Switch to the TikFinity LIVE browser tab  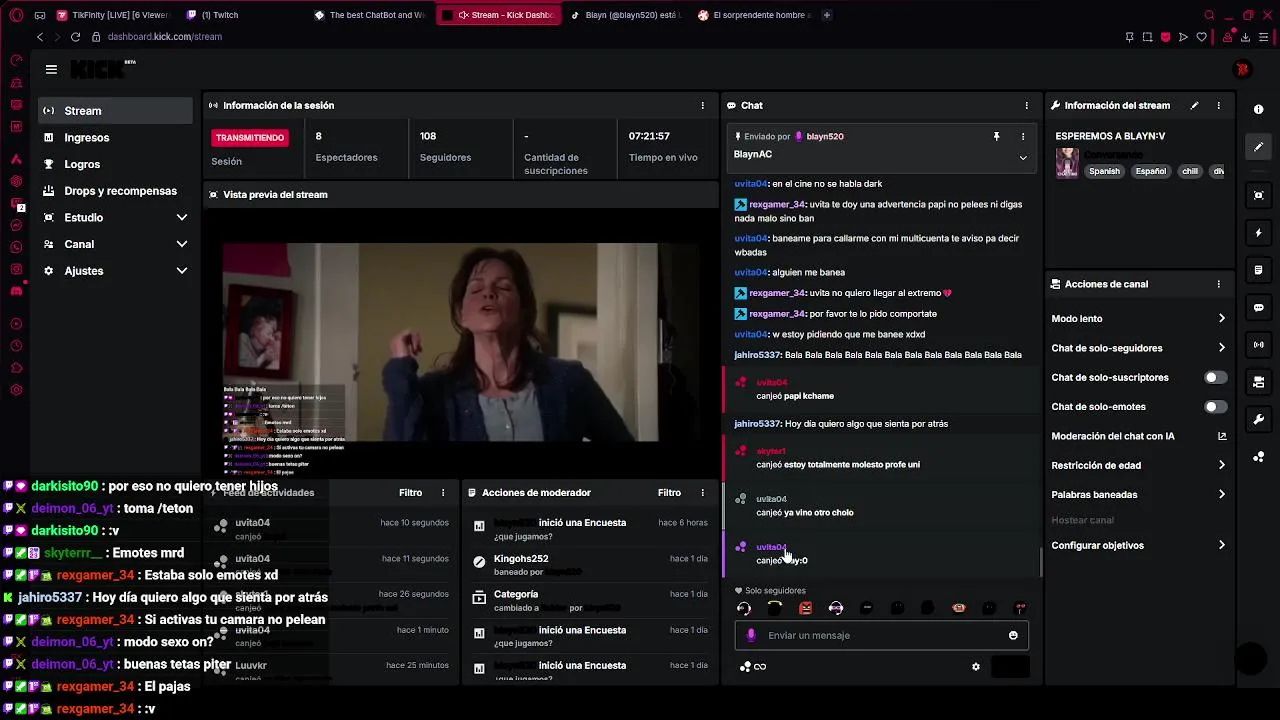(x=113, y=15)
